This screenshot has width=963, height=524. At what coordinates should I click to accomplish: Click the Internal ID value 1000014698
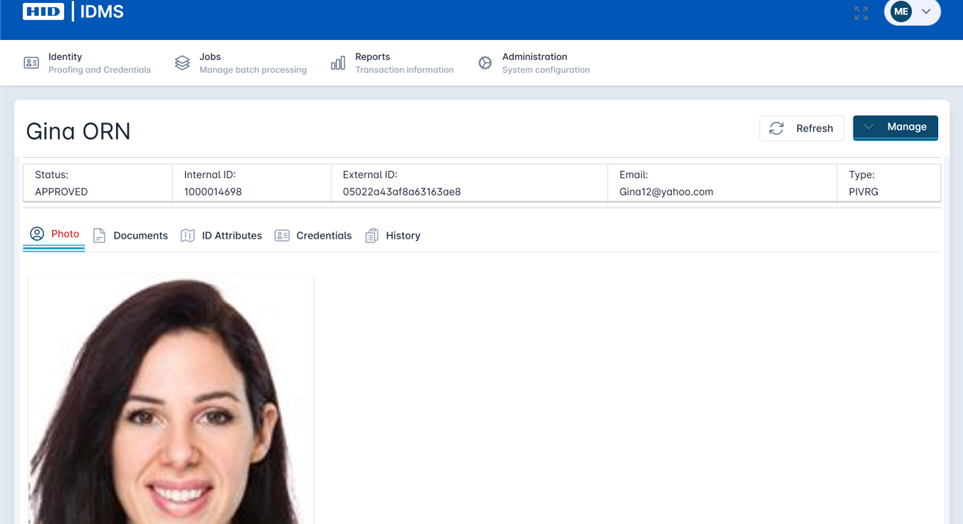(x=213, y=192)
